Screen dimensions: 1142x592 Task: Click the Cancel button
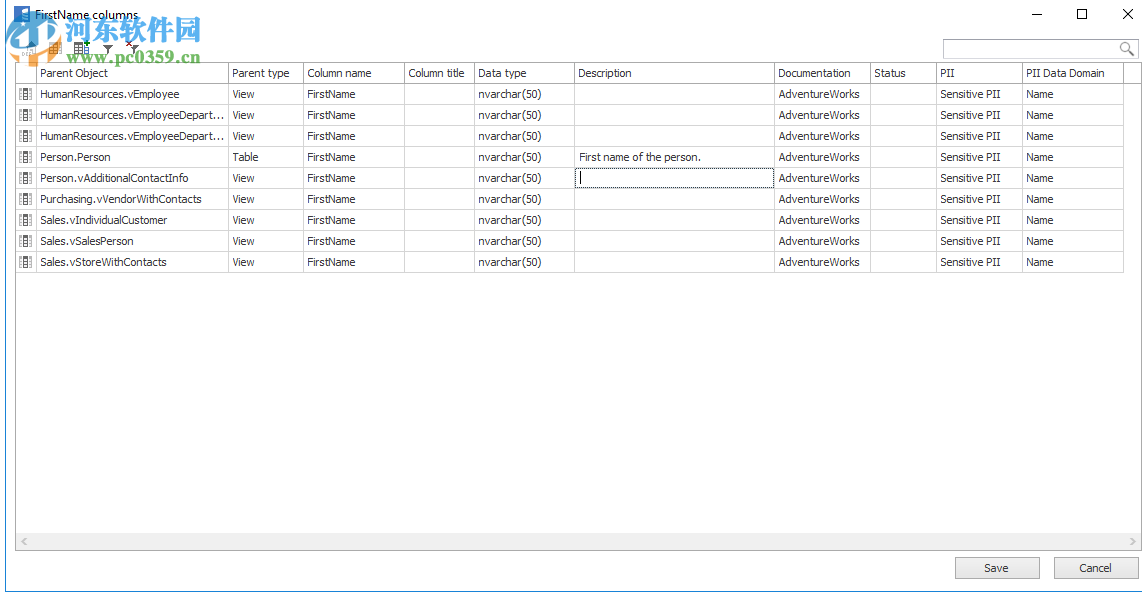1095,568
